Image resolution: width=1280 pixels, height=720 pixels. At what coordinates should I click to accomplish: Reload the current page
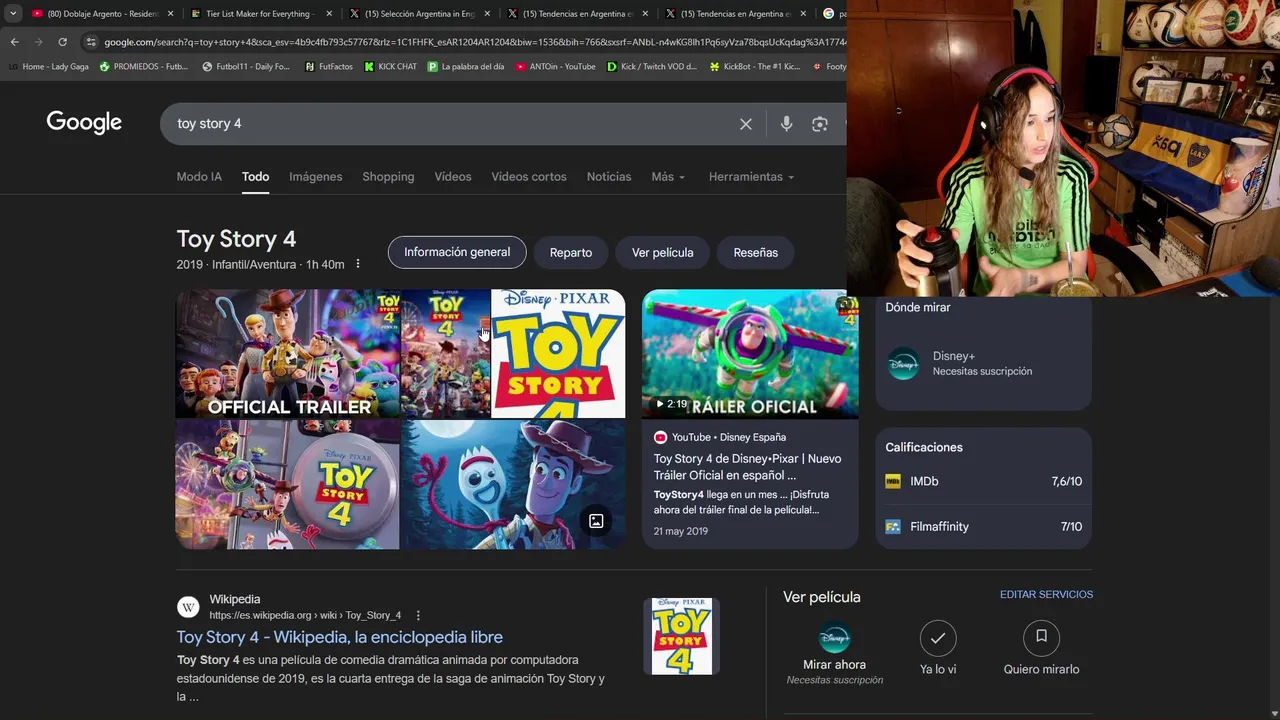[x=62, y=42]
